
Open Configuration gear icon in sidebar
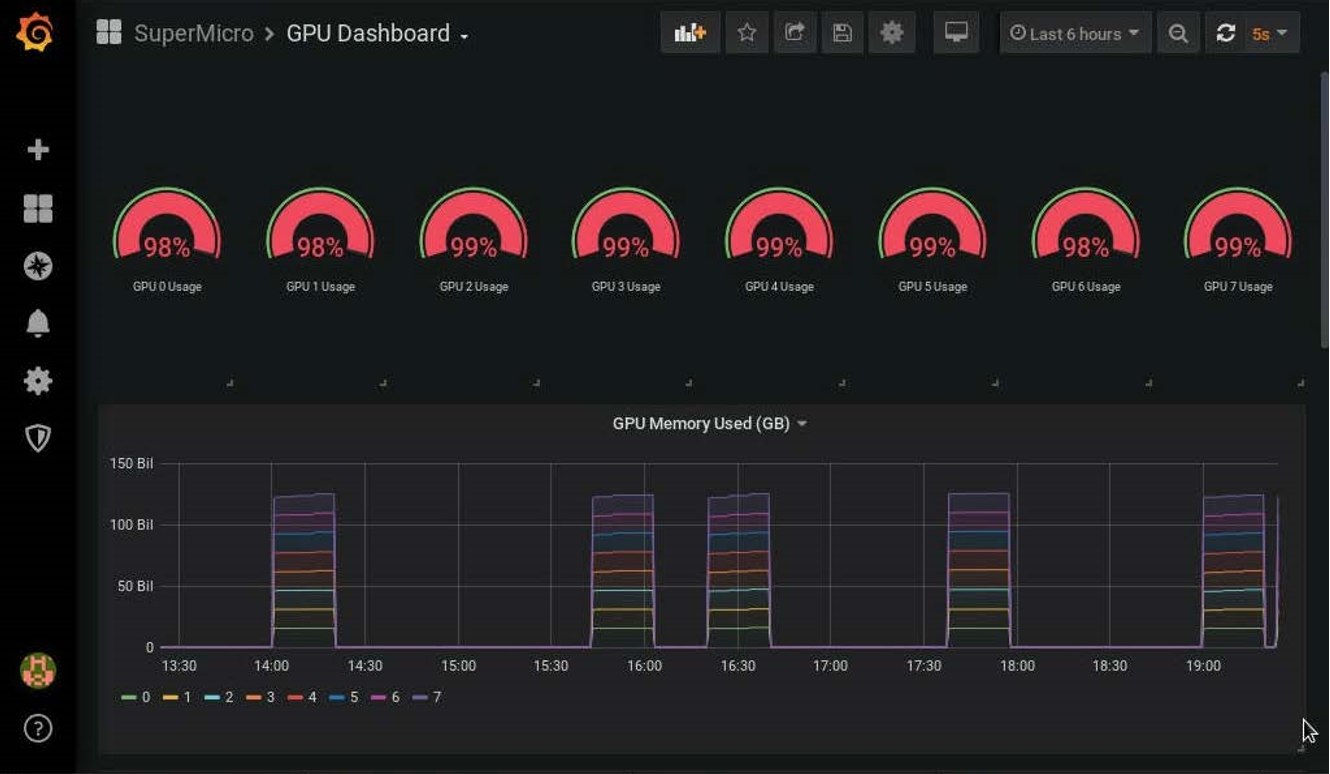(38, 381)
